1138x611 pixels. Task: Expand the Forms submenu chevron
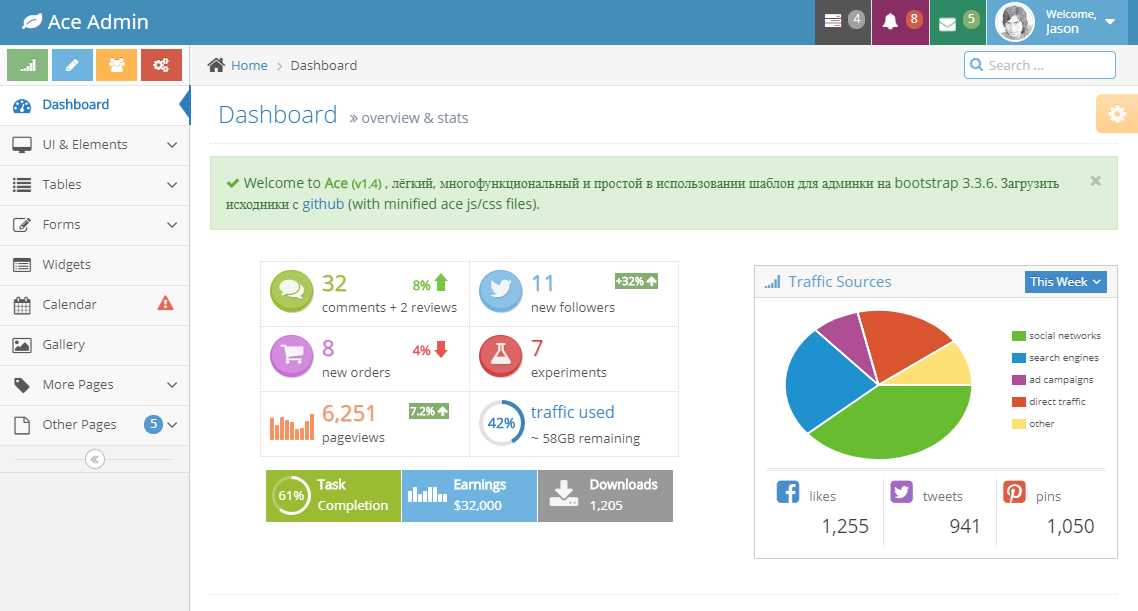click(172, 225)
